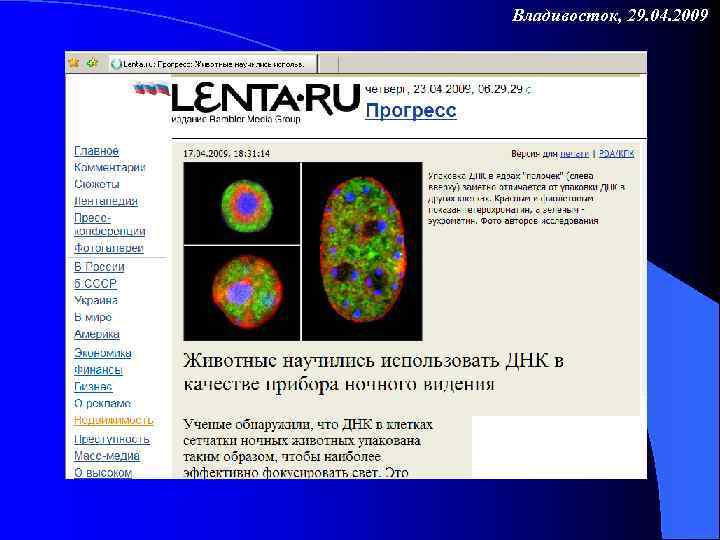The image size is (720, 540).
Task: Open the empty new tab button
Action: 328,64
